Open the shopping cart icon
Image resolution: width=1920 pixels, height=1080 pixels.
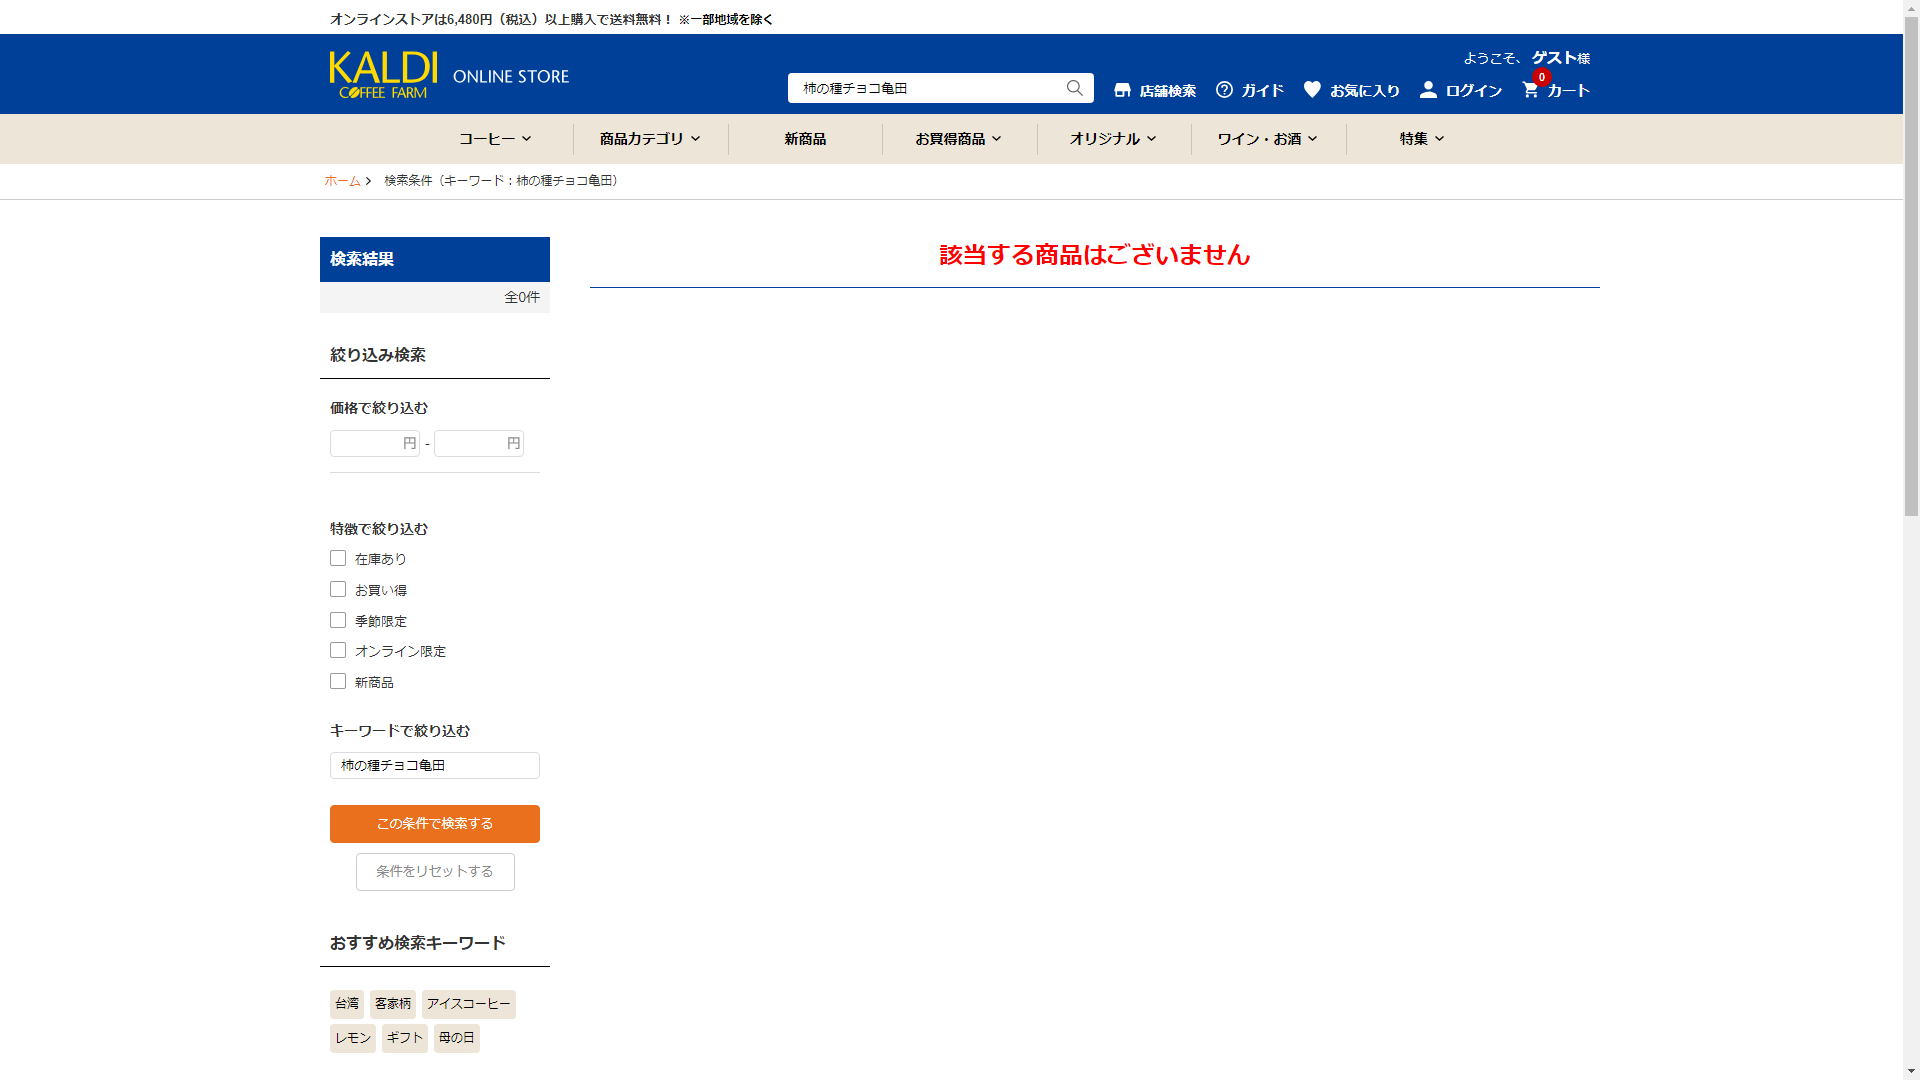tap(1530, 90)
